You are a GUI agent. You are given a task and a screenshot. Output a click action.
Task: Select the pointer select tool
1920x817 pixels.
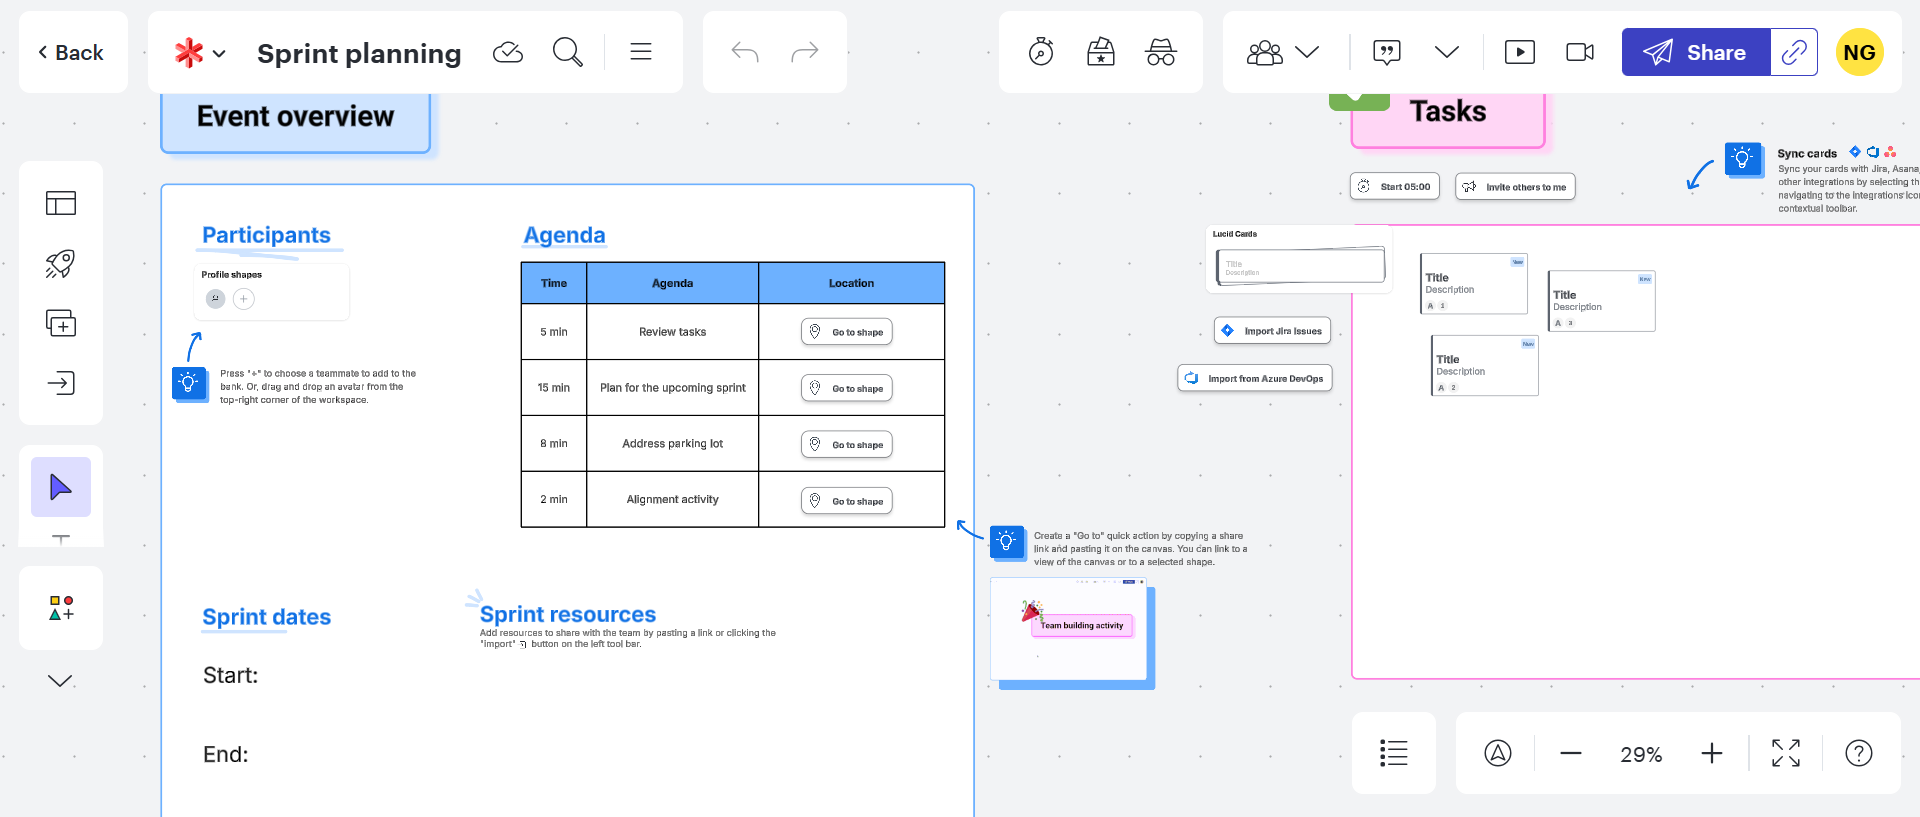pos(61,487)
